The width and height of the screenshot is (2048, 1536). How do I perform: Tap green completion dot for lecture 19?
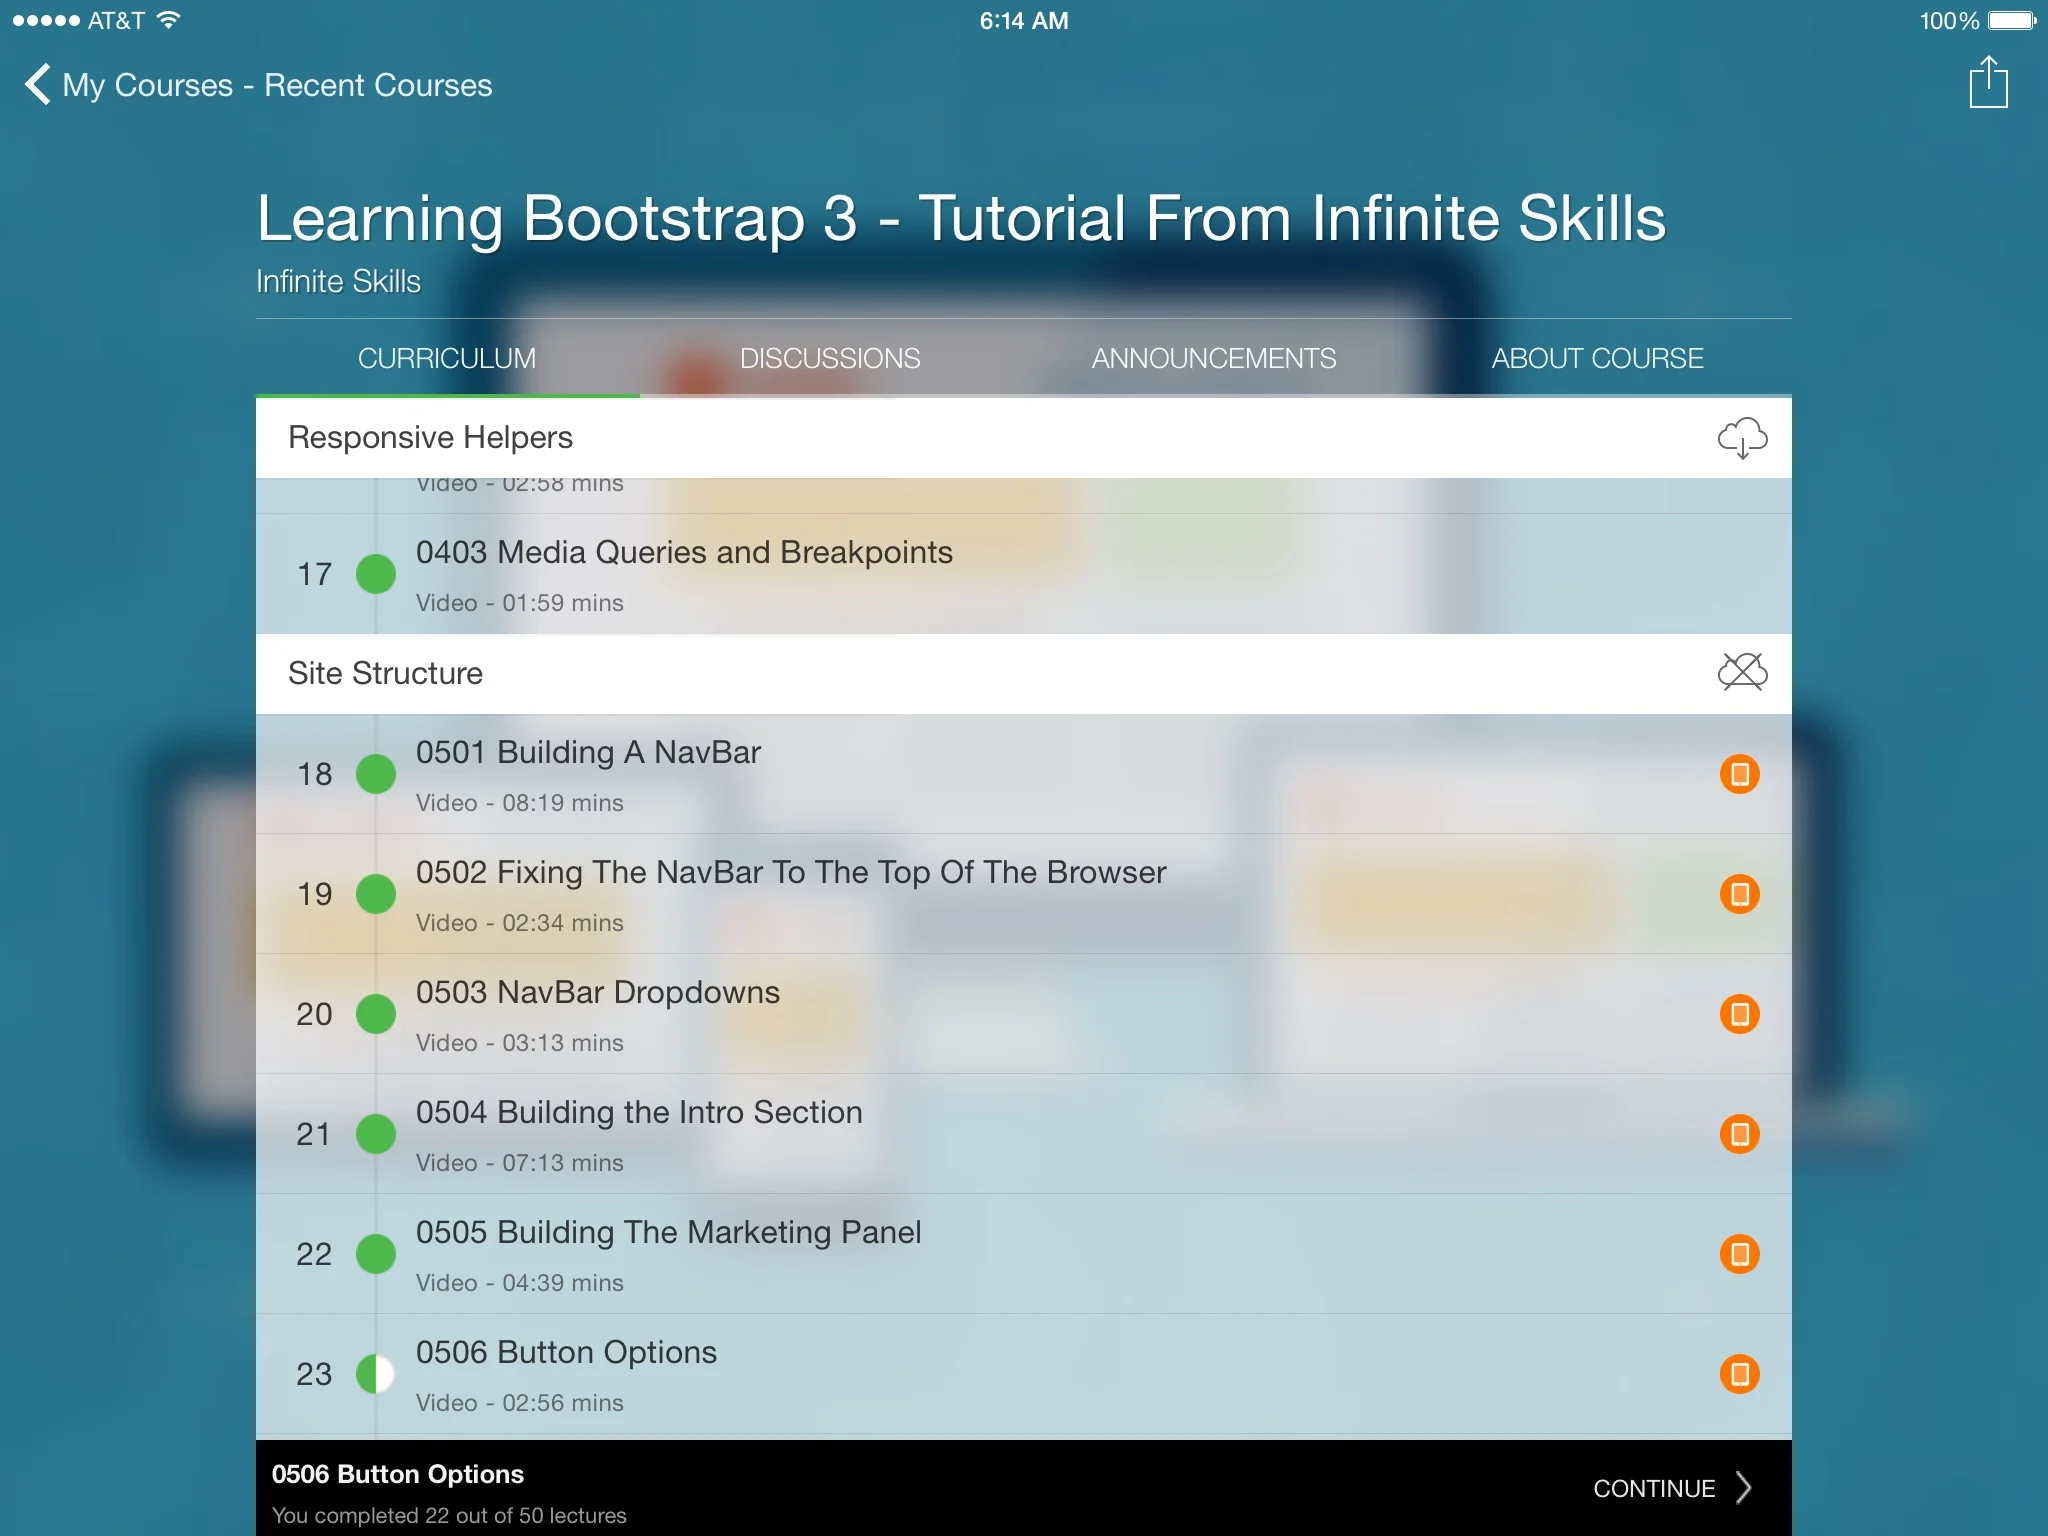coord(376,894)
